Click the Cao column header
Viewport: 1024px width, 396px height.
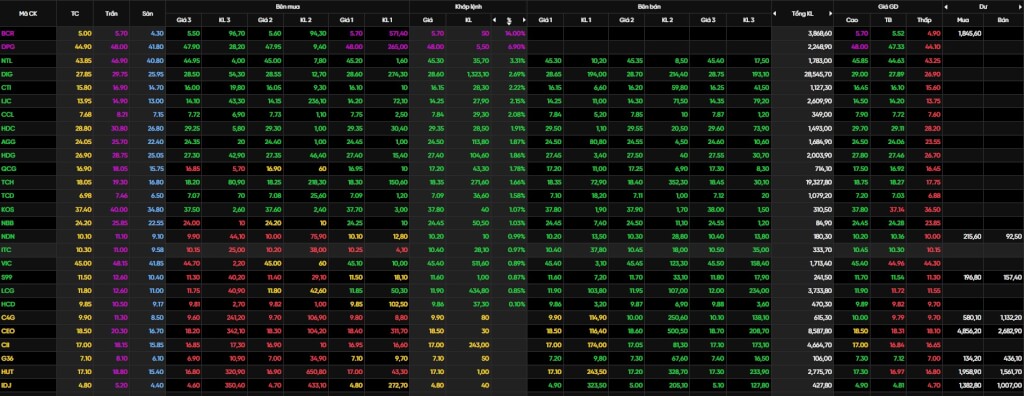coord(852,20)
